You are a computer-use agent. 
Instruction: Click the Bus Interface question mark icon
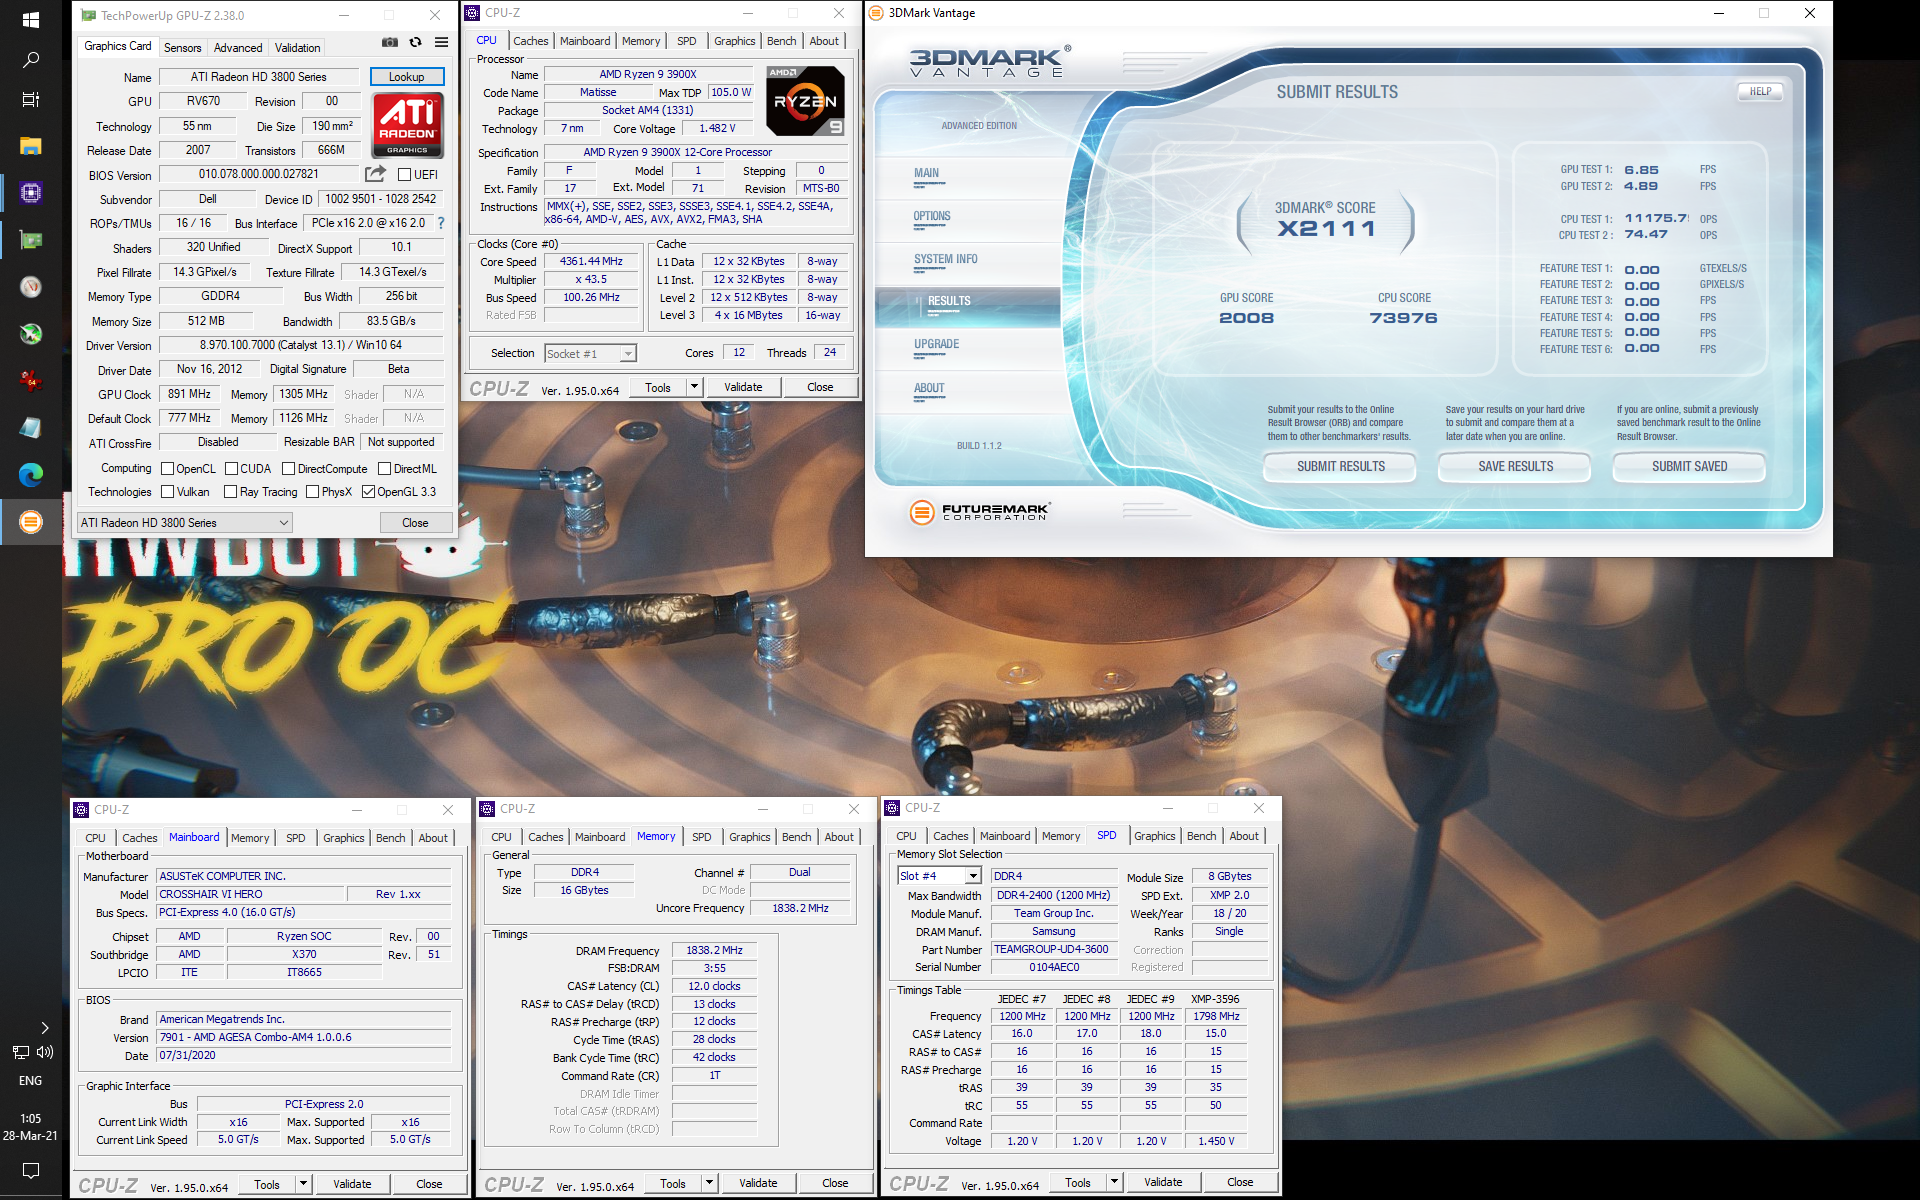pos(441,223)
